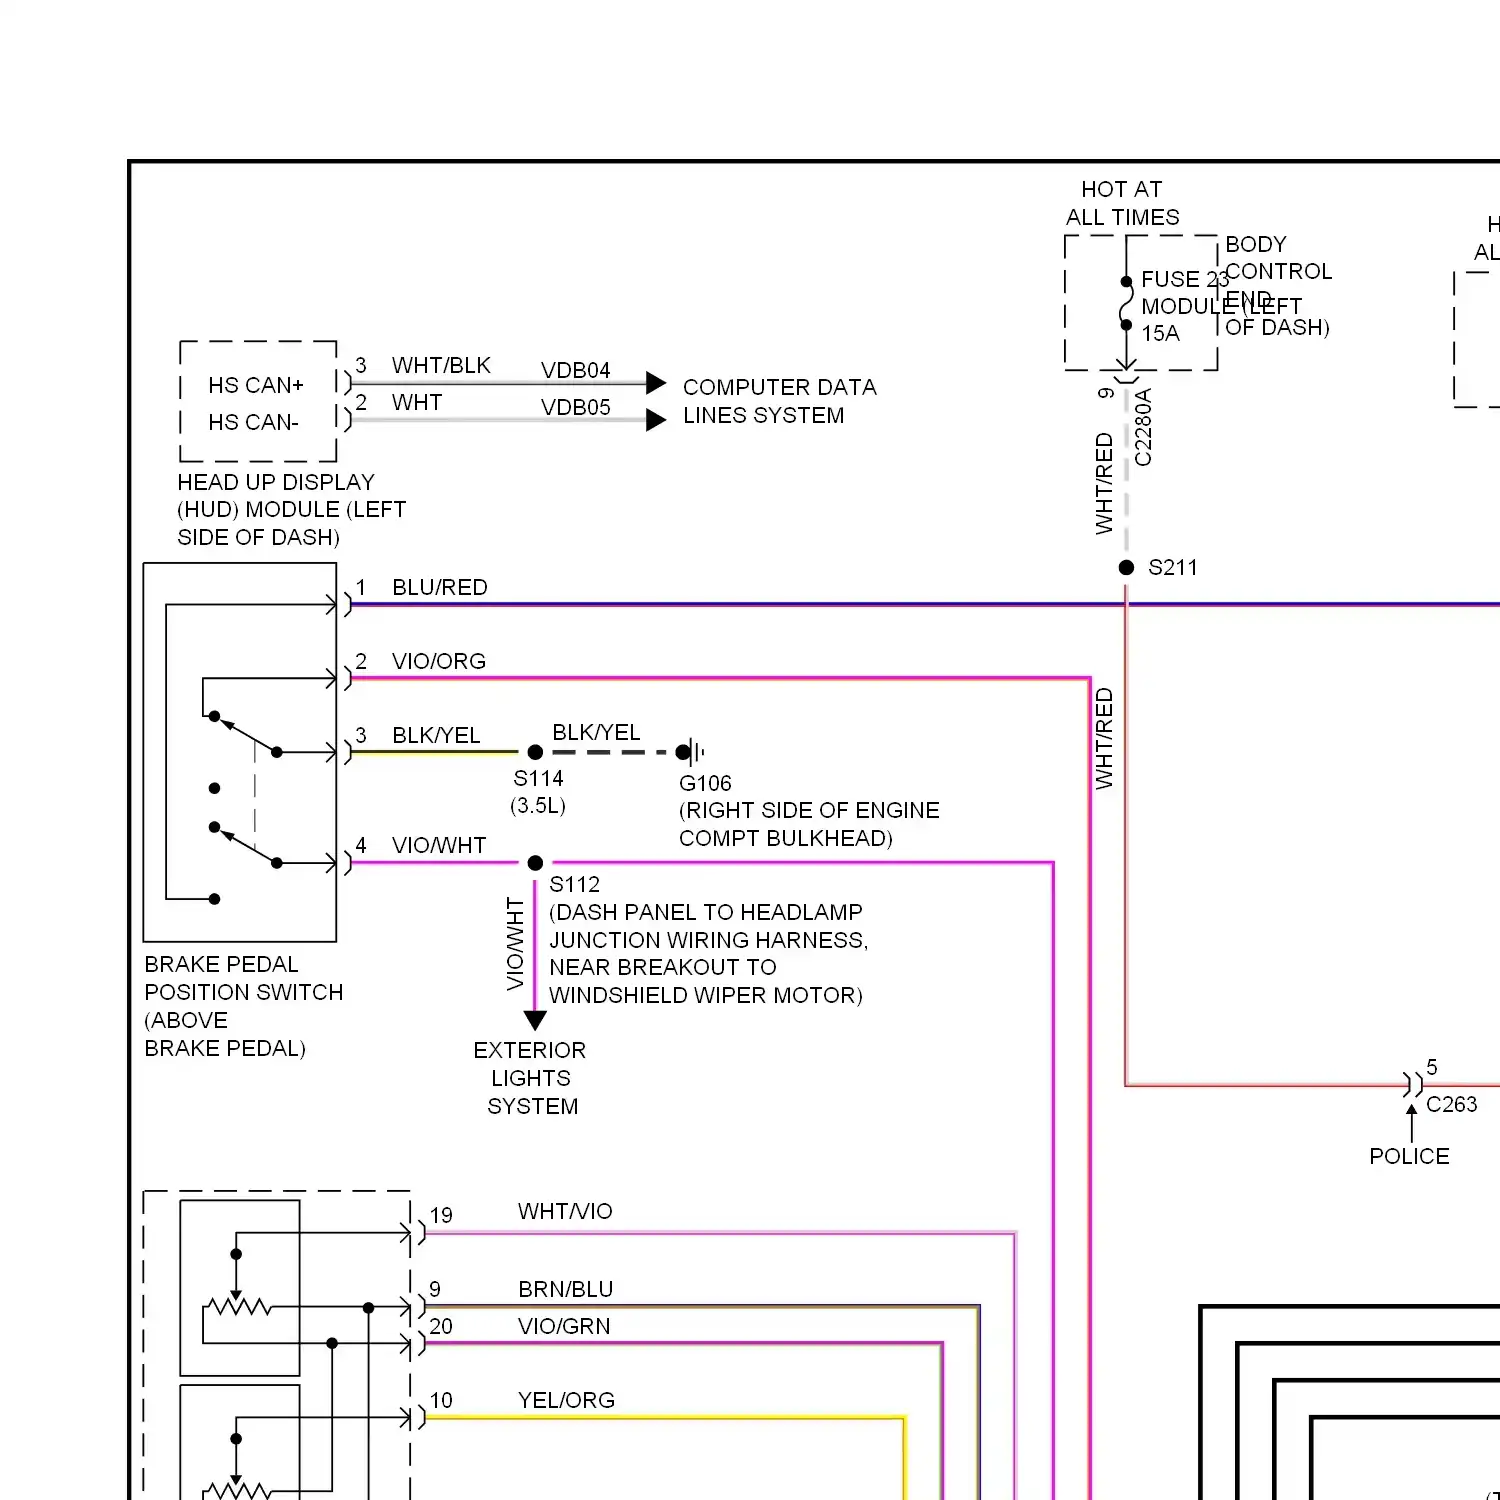Click COMPUTER DATA LINES SYSTEM text
The height and width of the screenshot is (1500, 1500).
(x=779, y=401)
